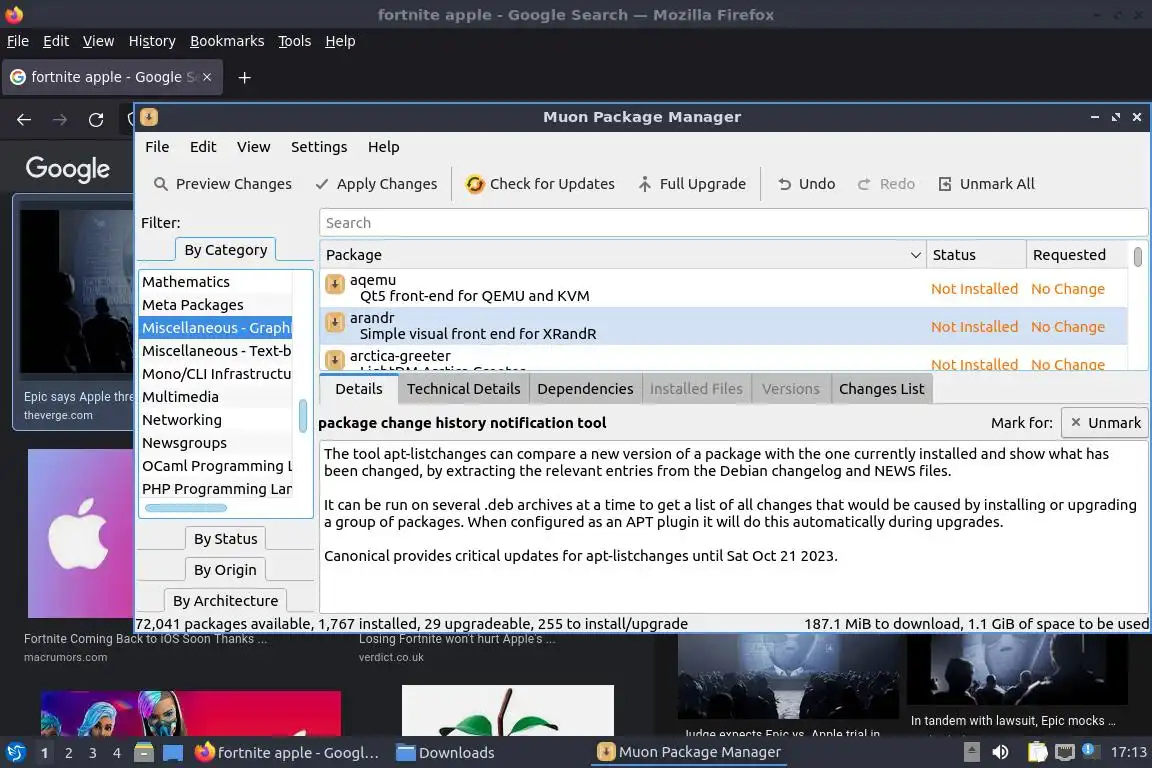Switch to the Technical Details tab
The height and width of the screenshot is (768, 1152).
[464, 389]
